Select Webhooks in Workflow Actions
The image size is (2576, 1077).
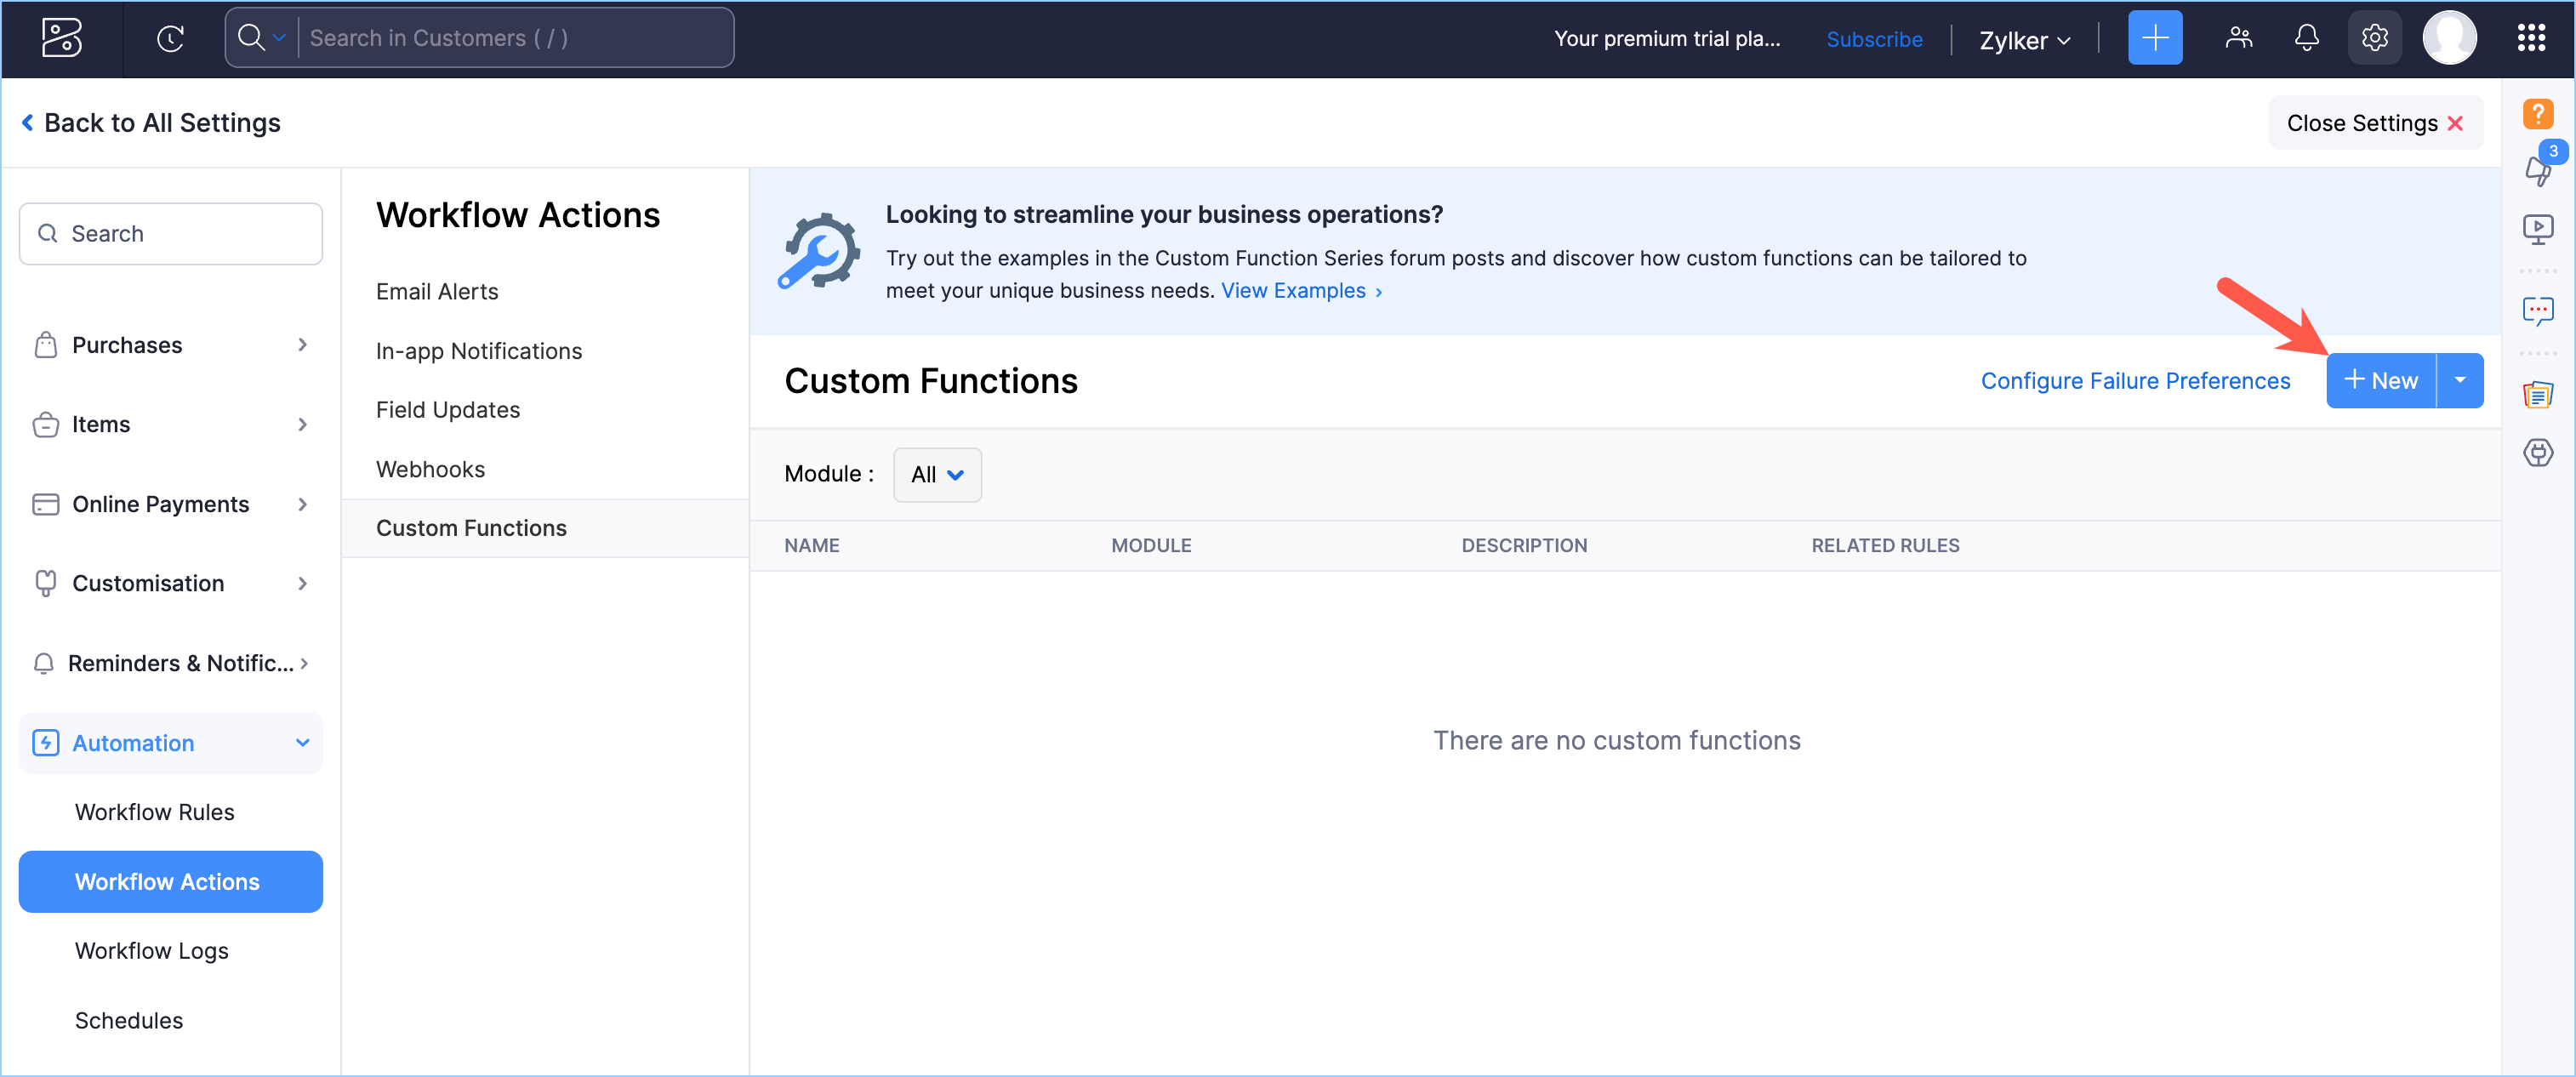[x=430, y=469]
